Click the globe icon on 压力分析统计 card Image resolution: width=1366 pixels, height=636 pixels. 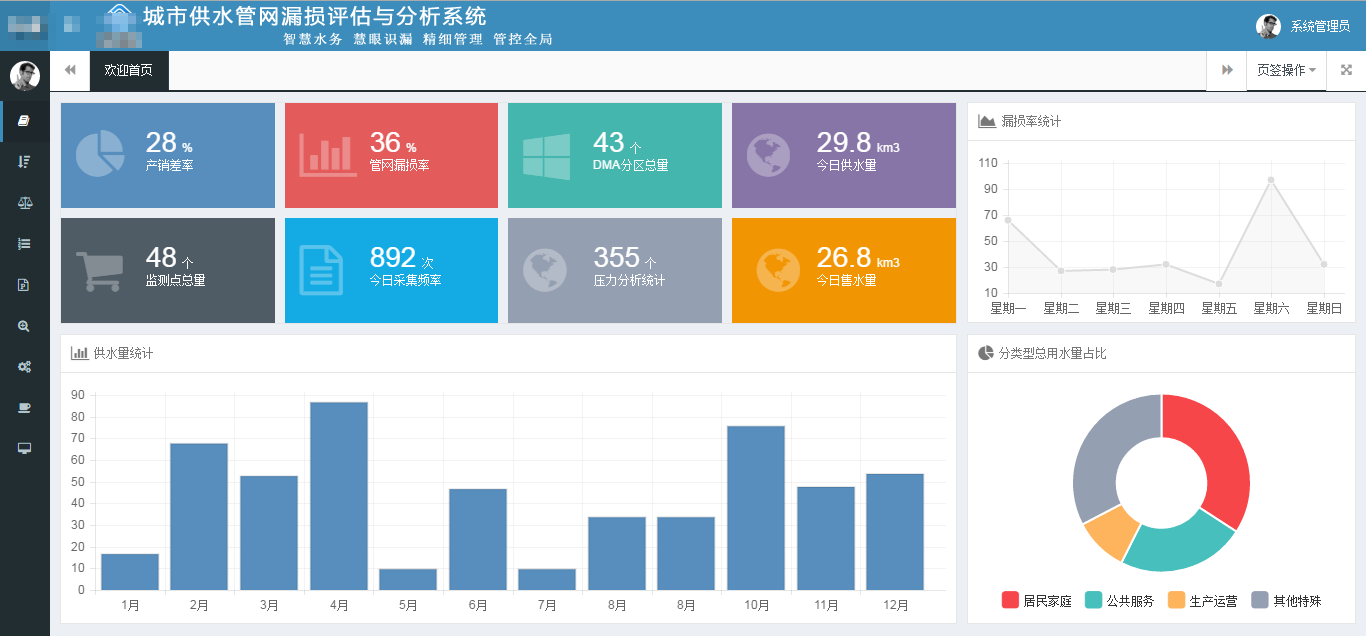click(x=545, y=270)
